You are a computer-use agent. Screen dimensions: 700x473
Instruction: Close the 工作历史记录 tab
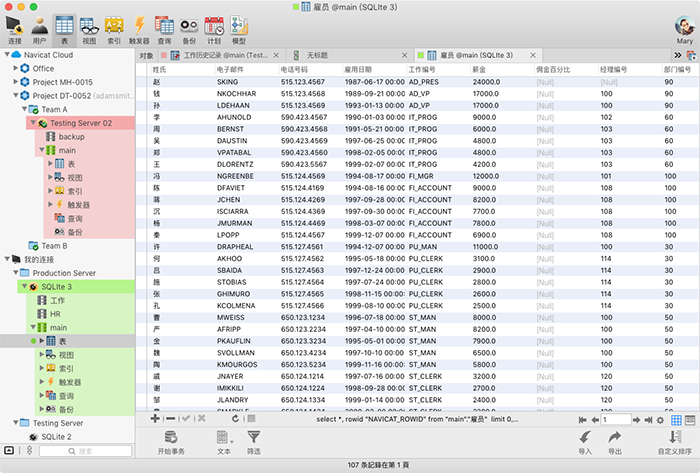pyautogui.click(x=276, y=55)
